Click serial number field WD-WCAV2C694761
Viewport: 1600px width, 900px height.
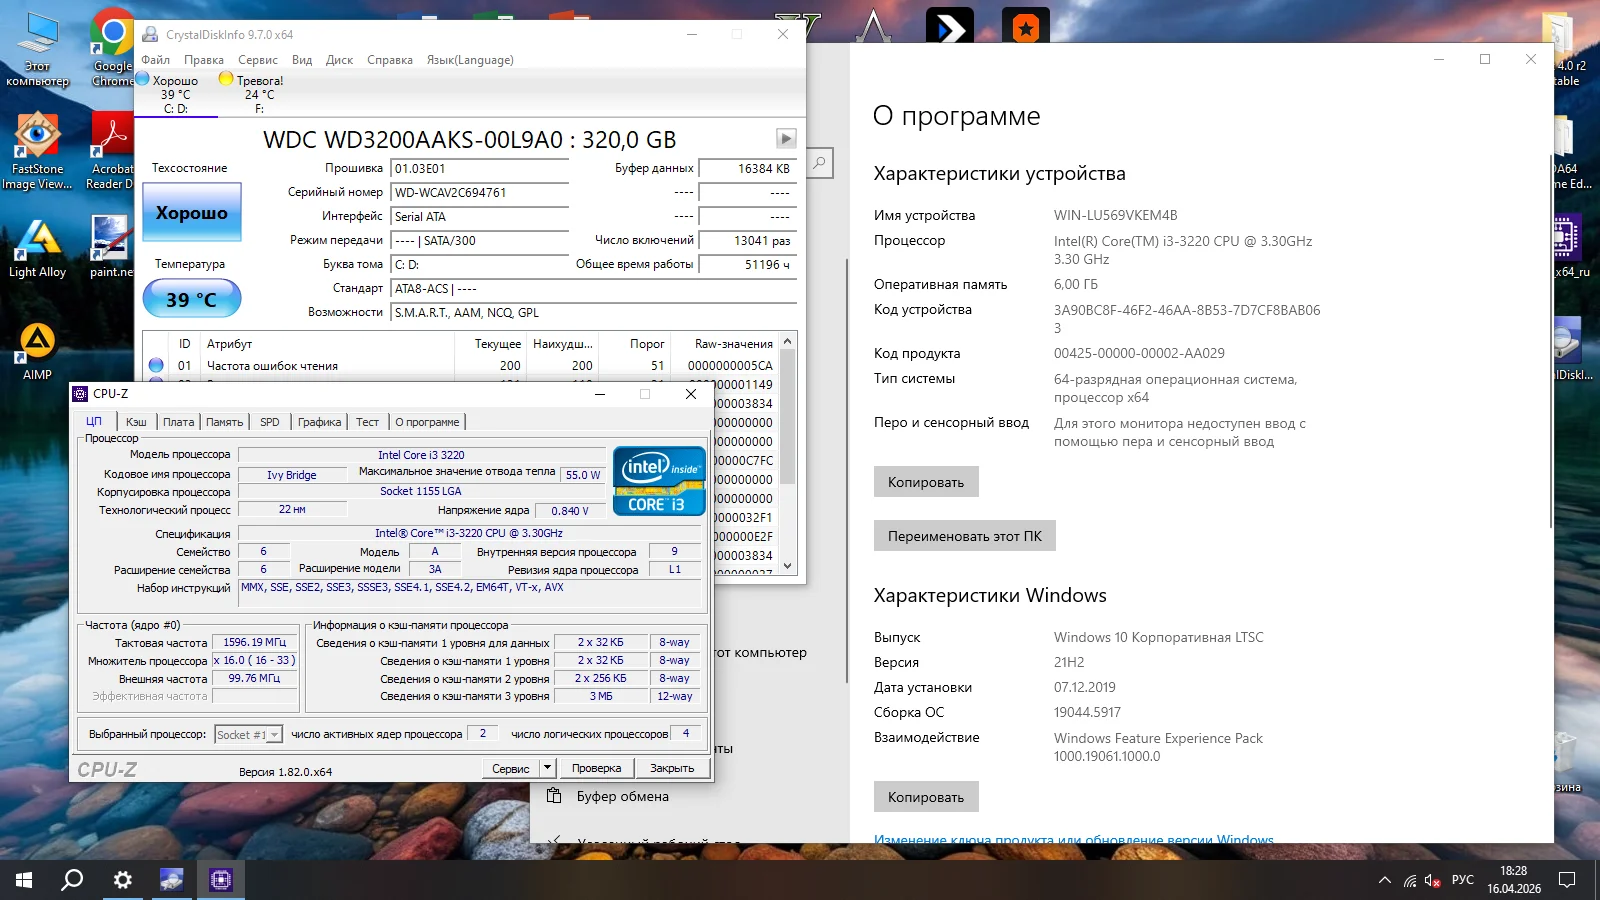(480, 193)
